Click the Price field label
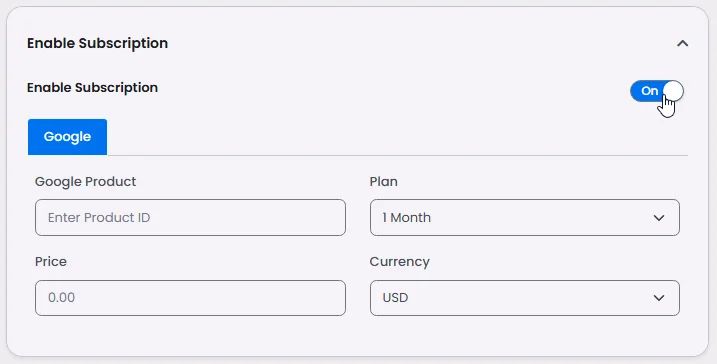Viewport: 717px width, 364px height. (51, 262)
